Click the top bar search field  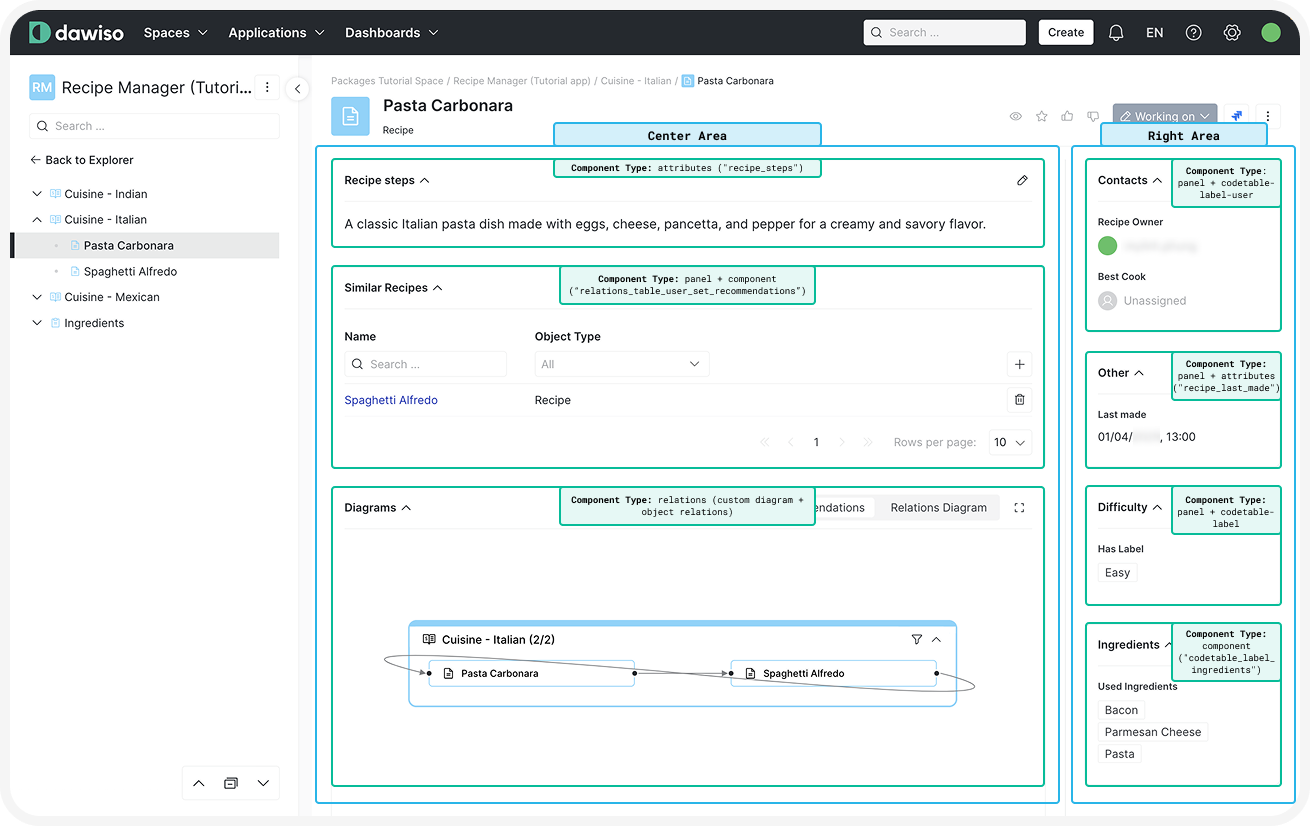944,33
